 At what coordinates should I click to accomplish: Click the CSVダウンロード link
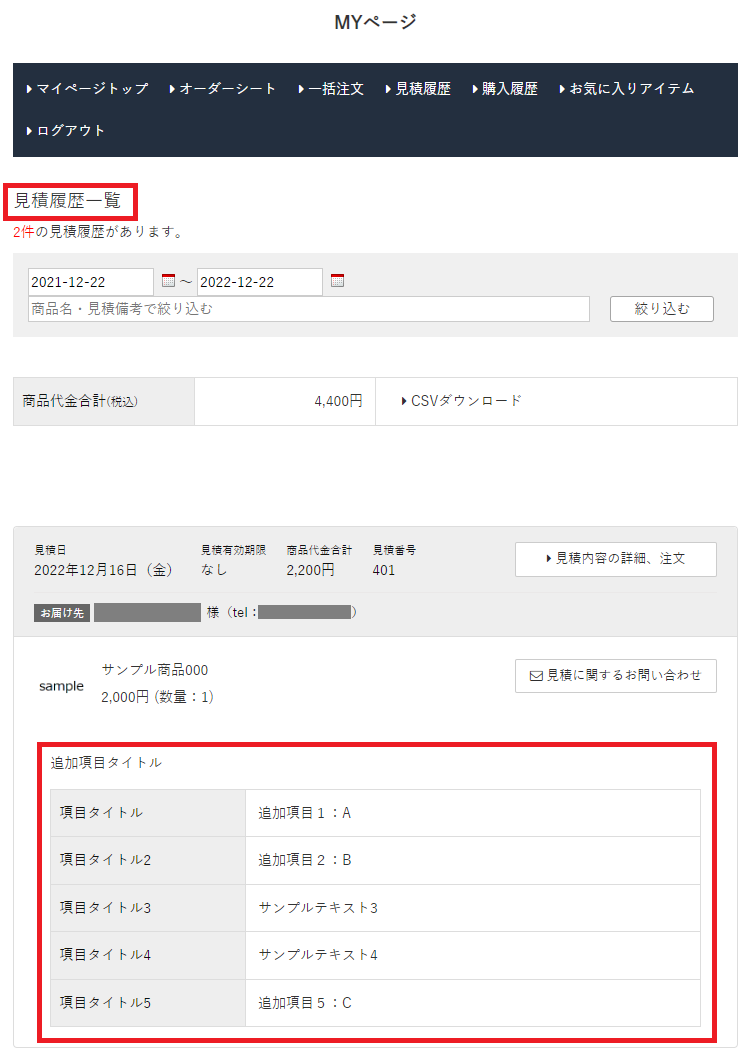pos(461,401)
